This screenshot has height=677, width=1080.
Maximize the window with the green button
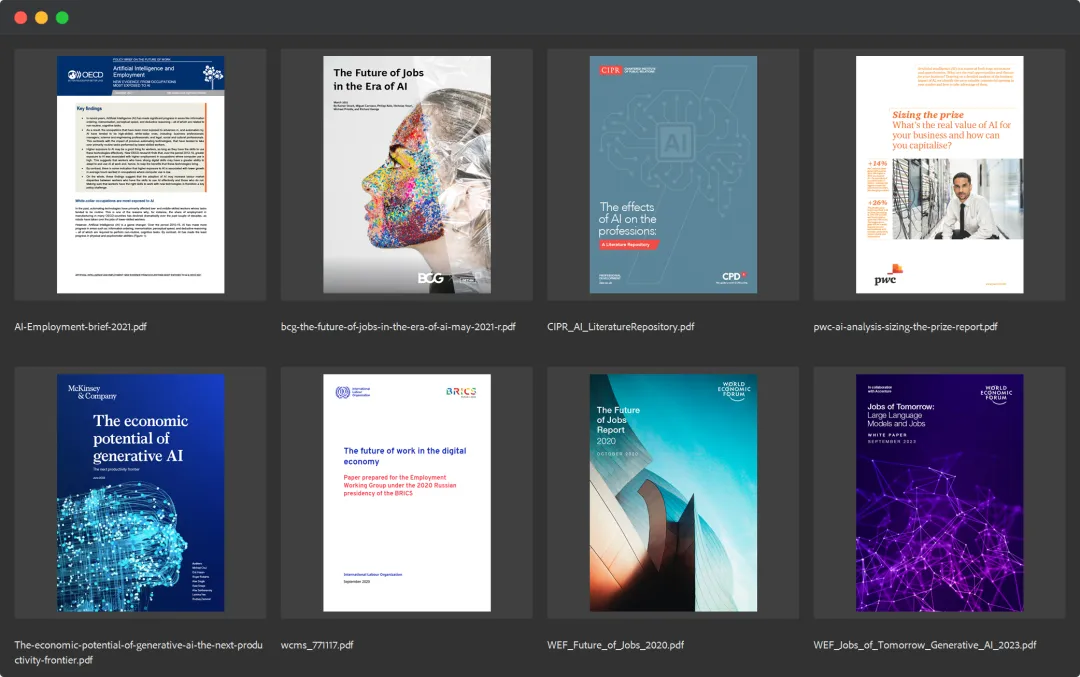62,17
